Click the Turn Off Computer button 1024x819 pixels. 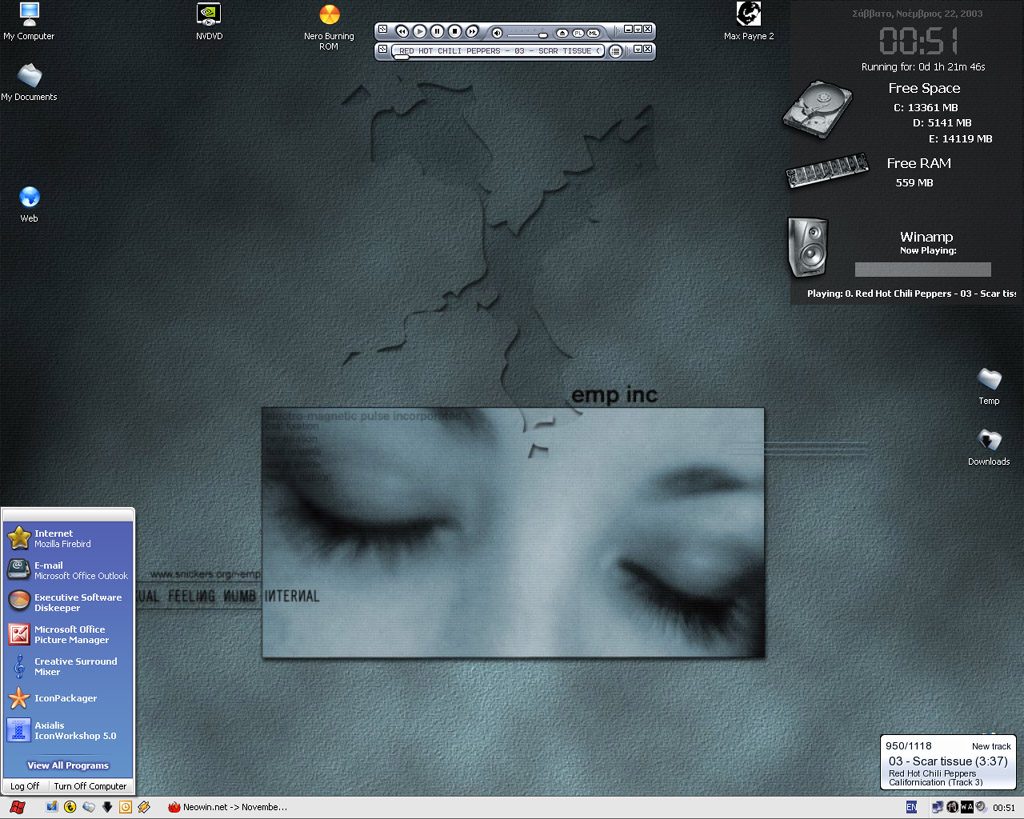[90, 786]
